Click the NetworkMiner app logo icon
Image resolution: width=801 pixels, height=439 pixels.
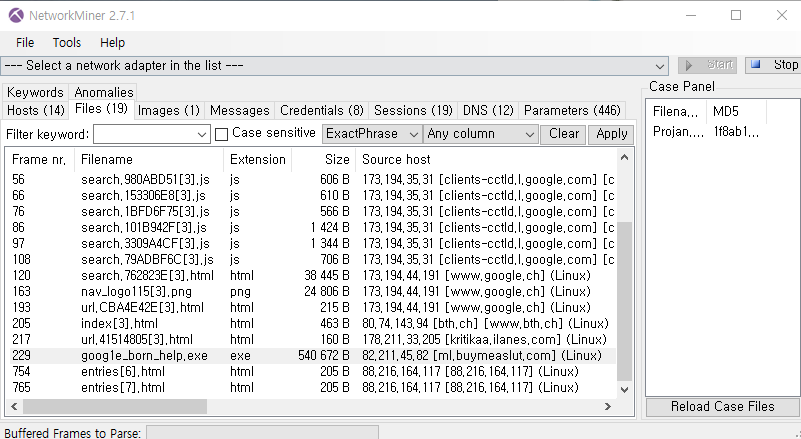coord(16,15)
